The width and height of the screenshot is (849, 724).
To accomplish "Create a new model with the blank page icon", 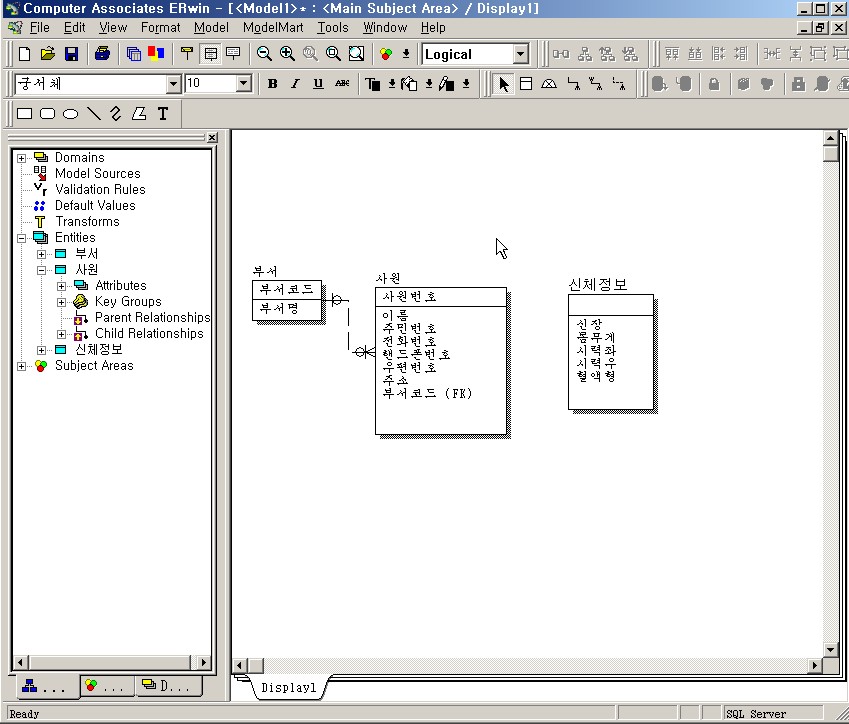I will [x=24, y=54].
